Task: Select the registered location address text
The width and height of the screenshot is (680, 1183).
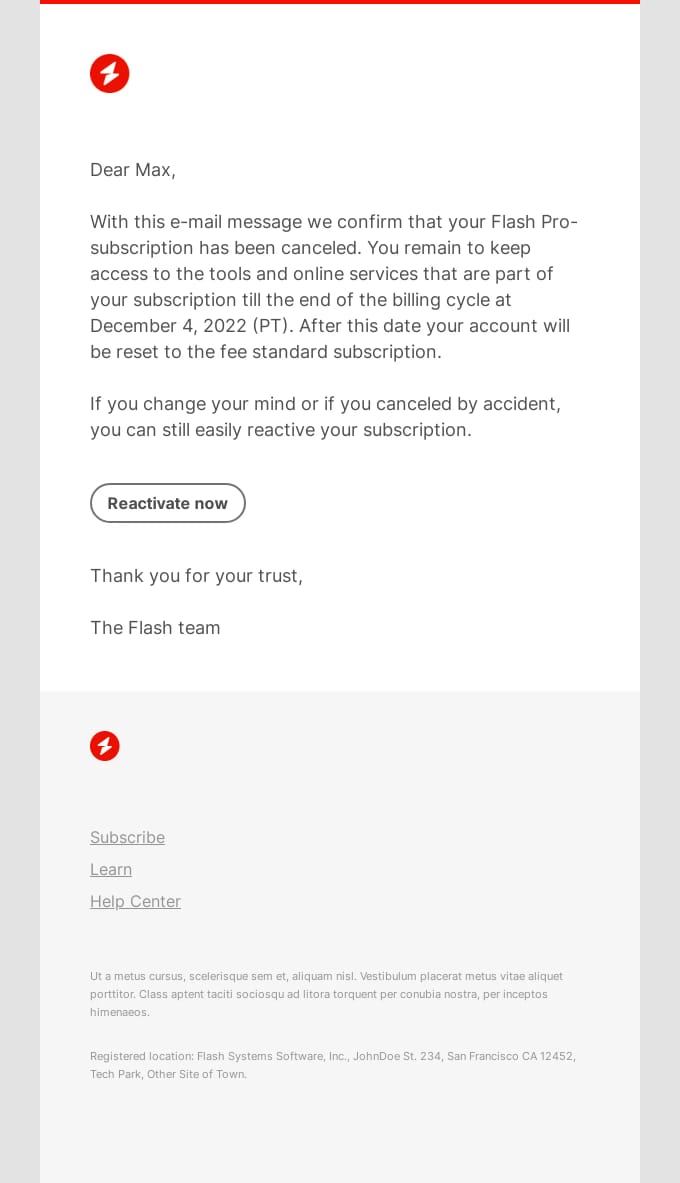Action: 332,1065
